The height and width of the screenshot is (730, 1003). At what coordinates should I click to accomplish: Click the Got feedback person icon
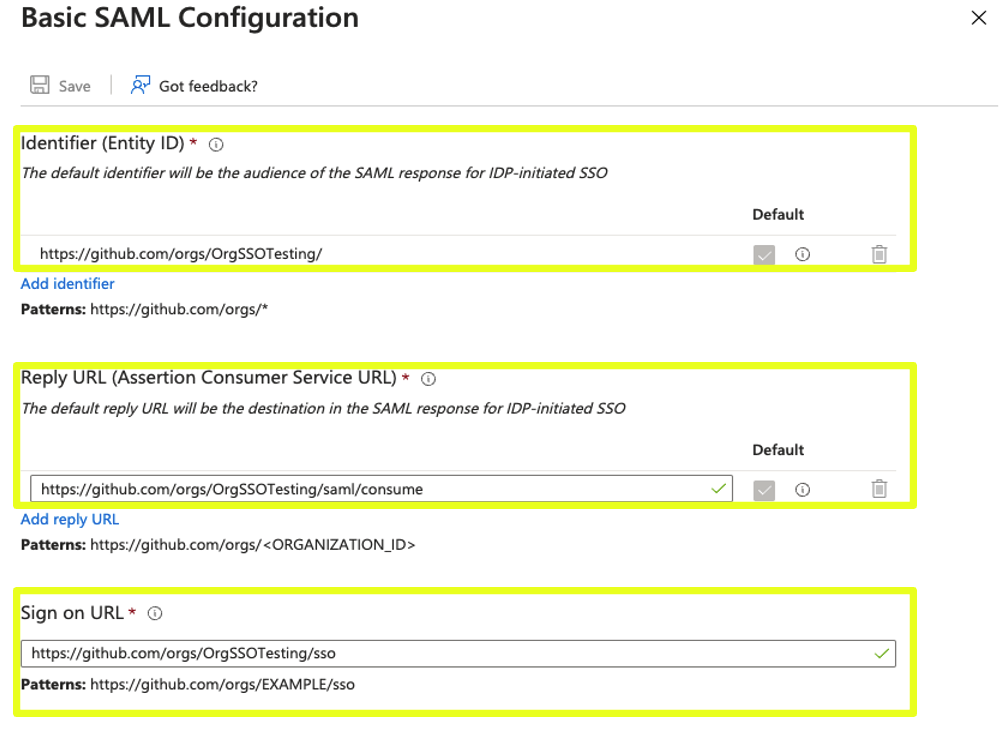click(140, 85)
